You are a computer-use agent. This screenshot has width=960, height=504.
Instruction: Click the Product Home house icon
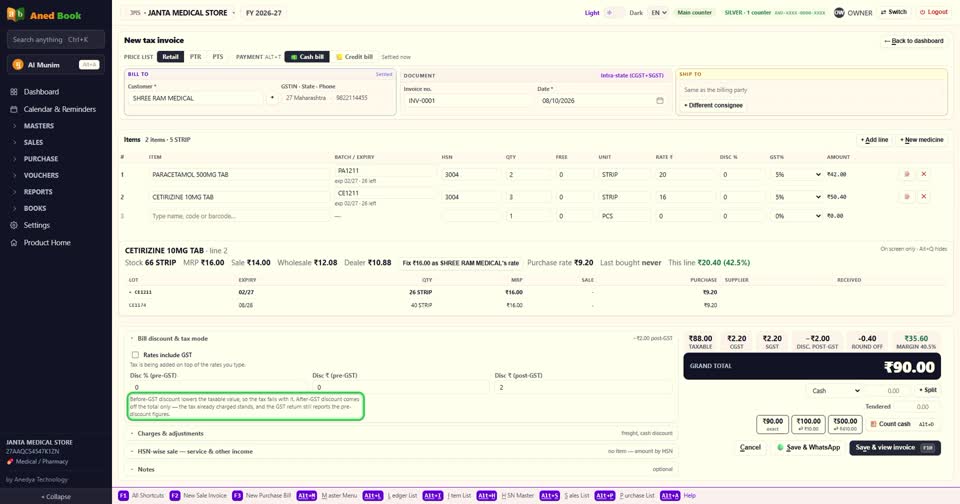click(x=13, y=243)
